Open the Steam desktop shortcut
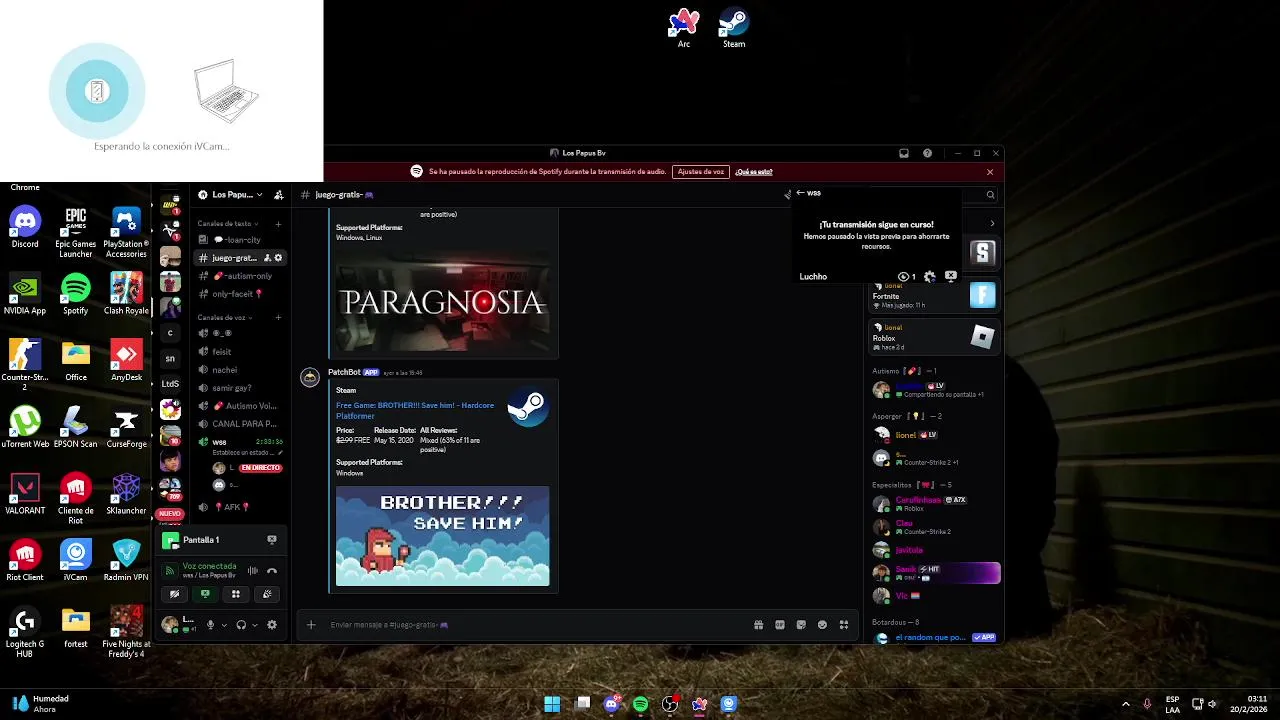 734,28
